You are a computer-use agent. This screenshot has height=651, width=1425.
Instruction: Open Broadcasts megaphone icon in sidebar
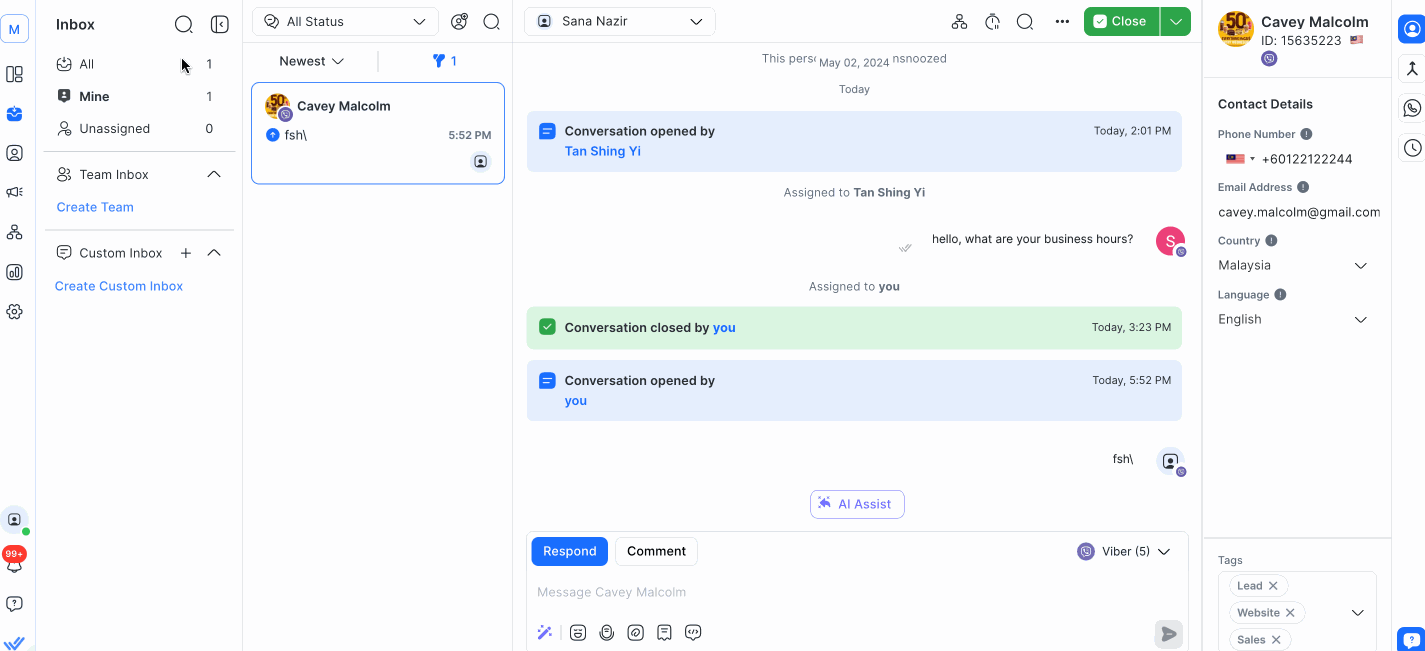pyautogui.click(x=14, y=192)
